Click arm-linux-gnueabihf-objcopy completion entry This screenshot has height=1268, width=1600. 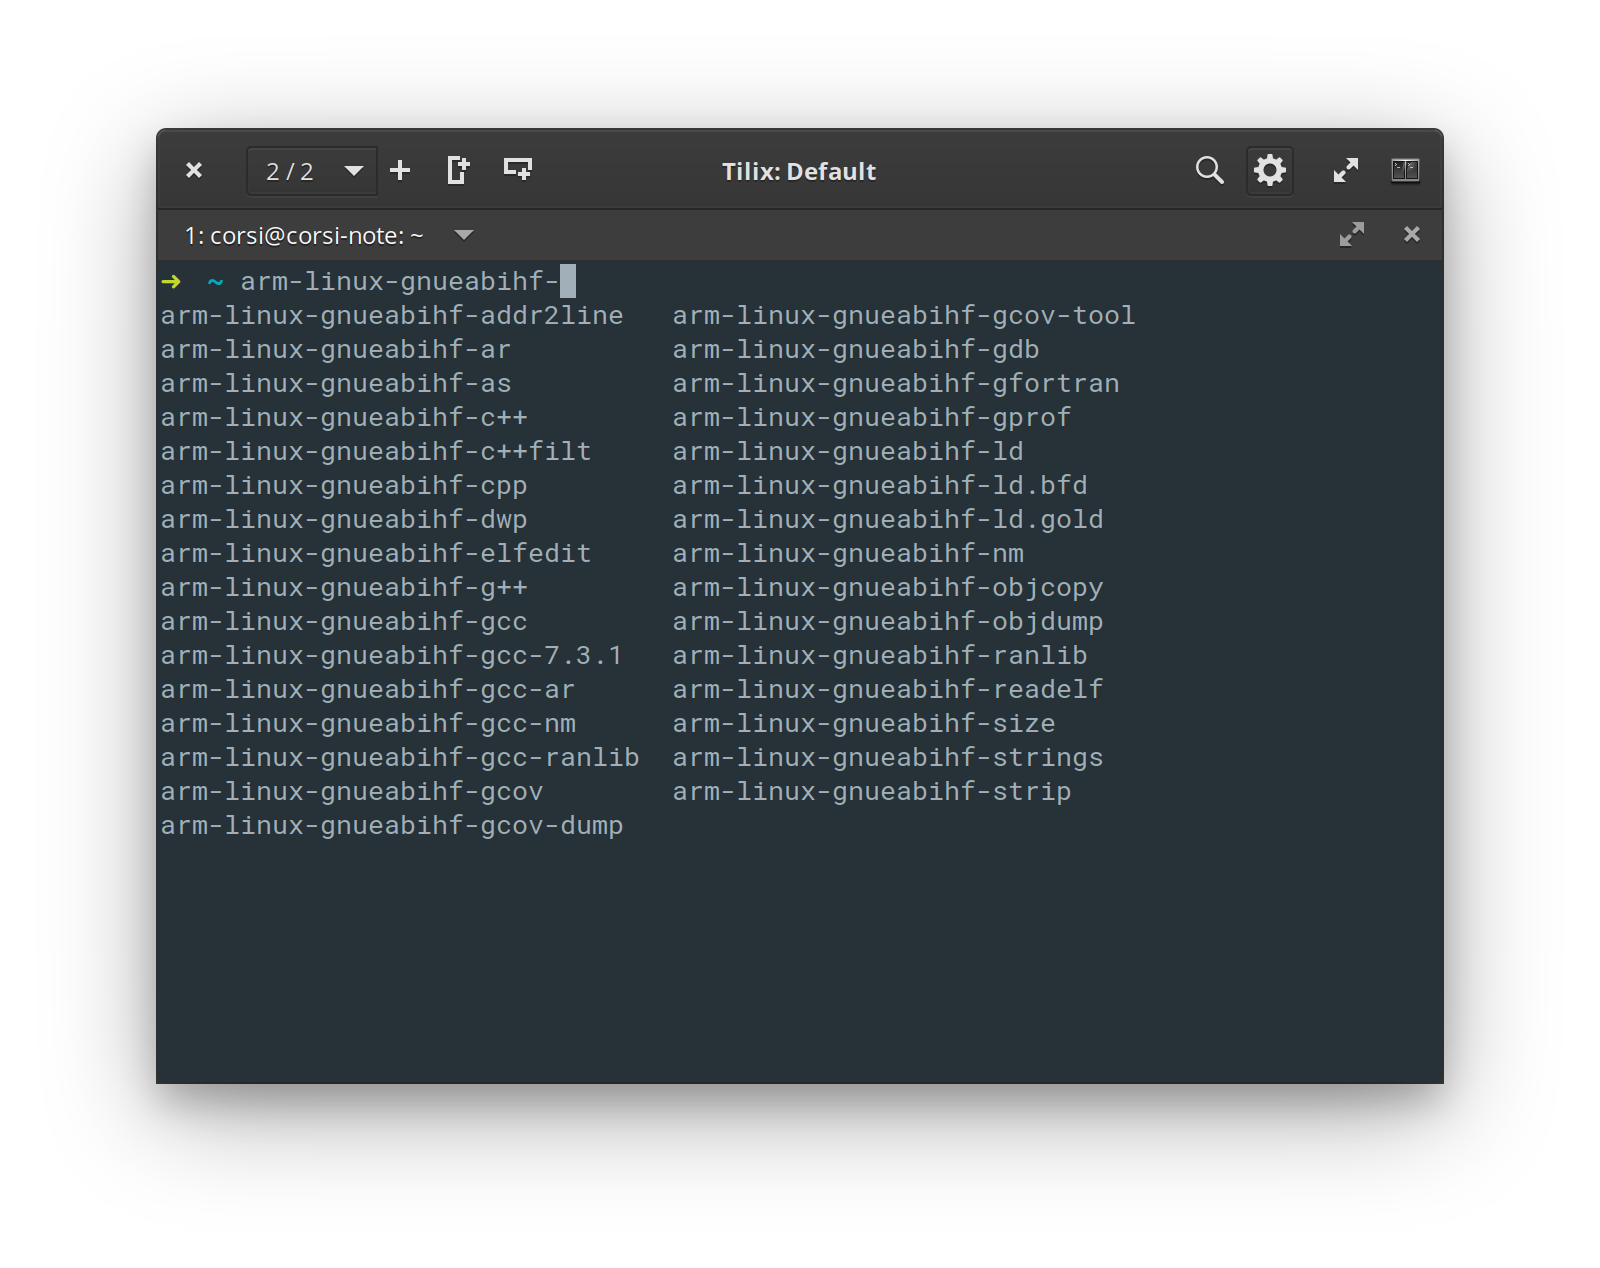pyautogui.click(x=888, y=588)
